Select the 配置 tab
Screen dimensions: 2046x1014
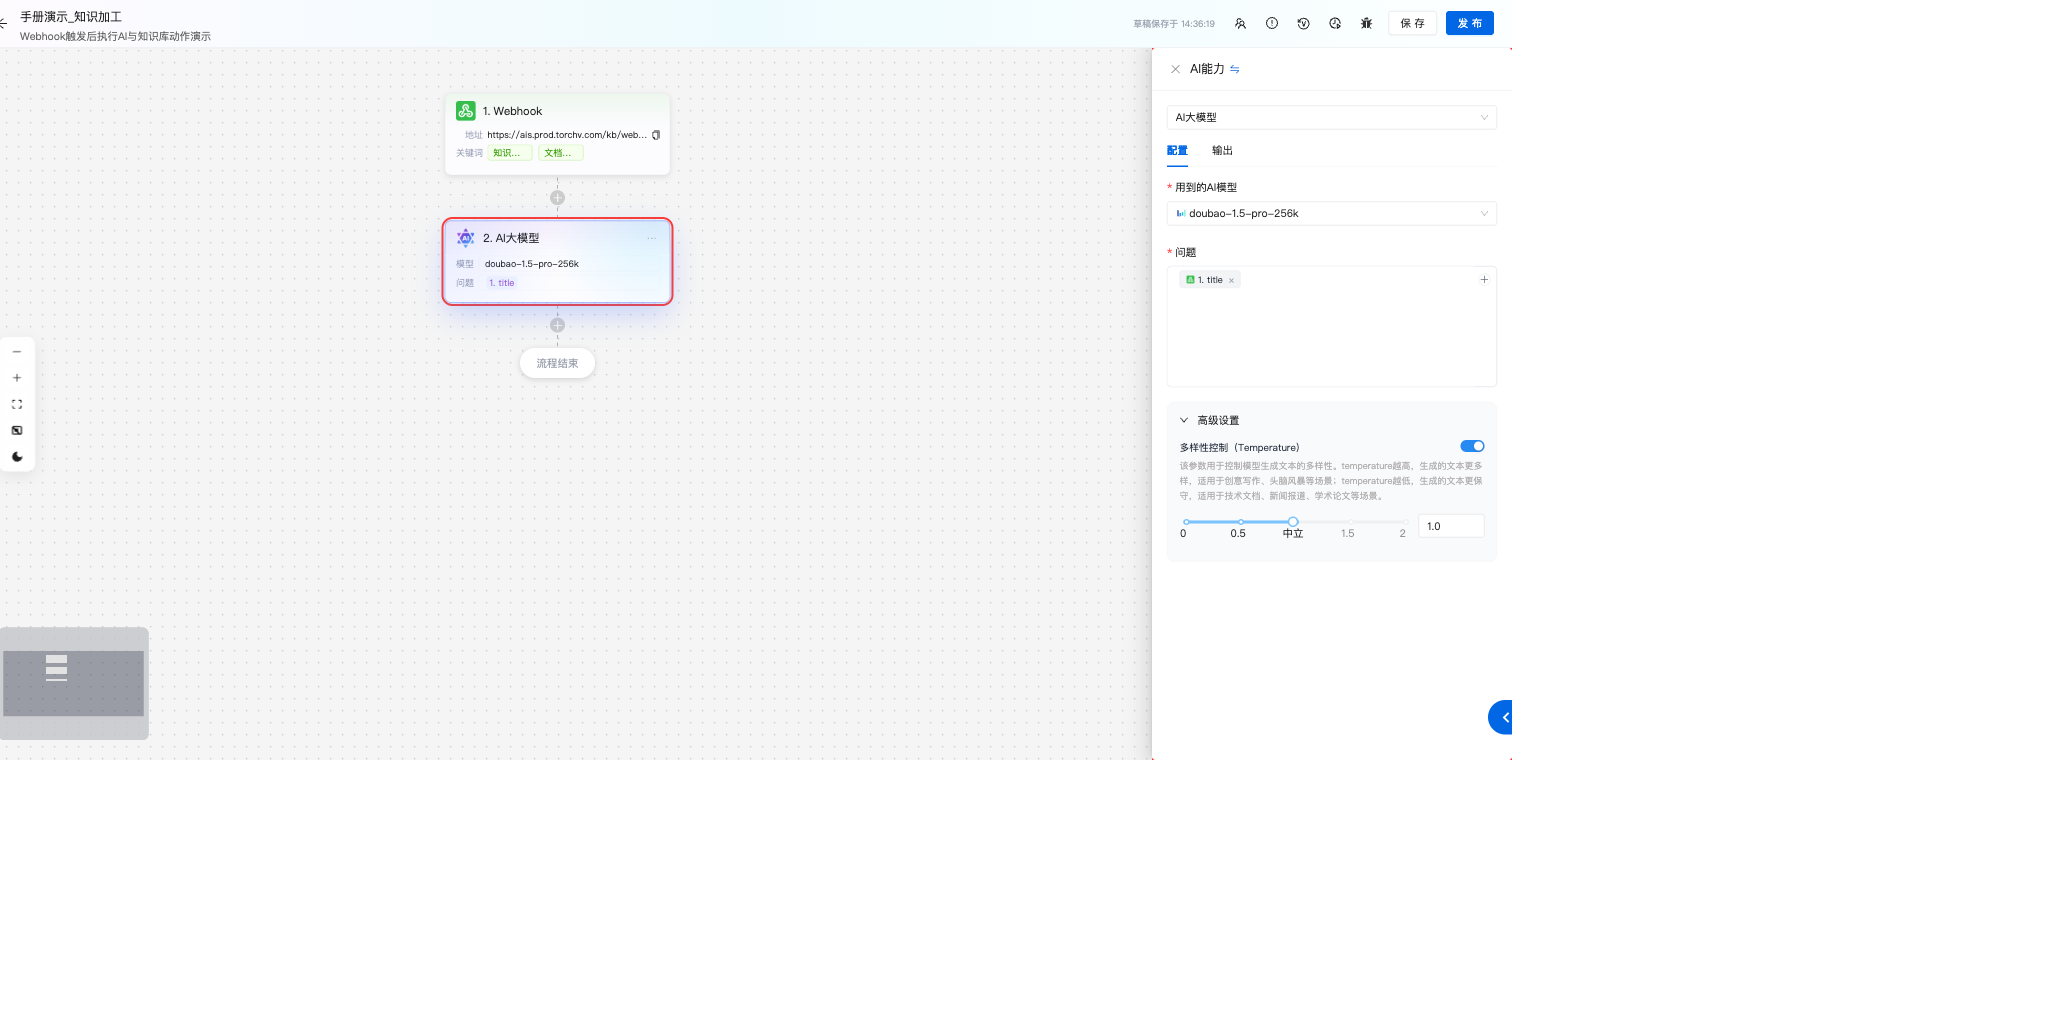click(1177, 151)
